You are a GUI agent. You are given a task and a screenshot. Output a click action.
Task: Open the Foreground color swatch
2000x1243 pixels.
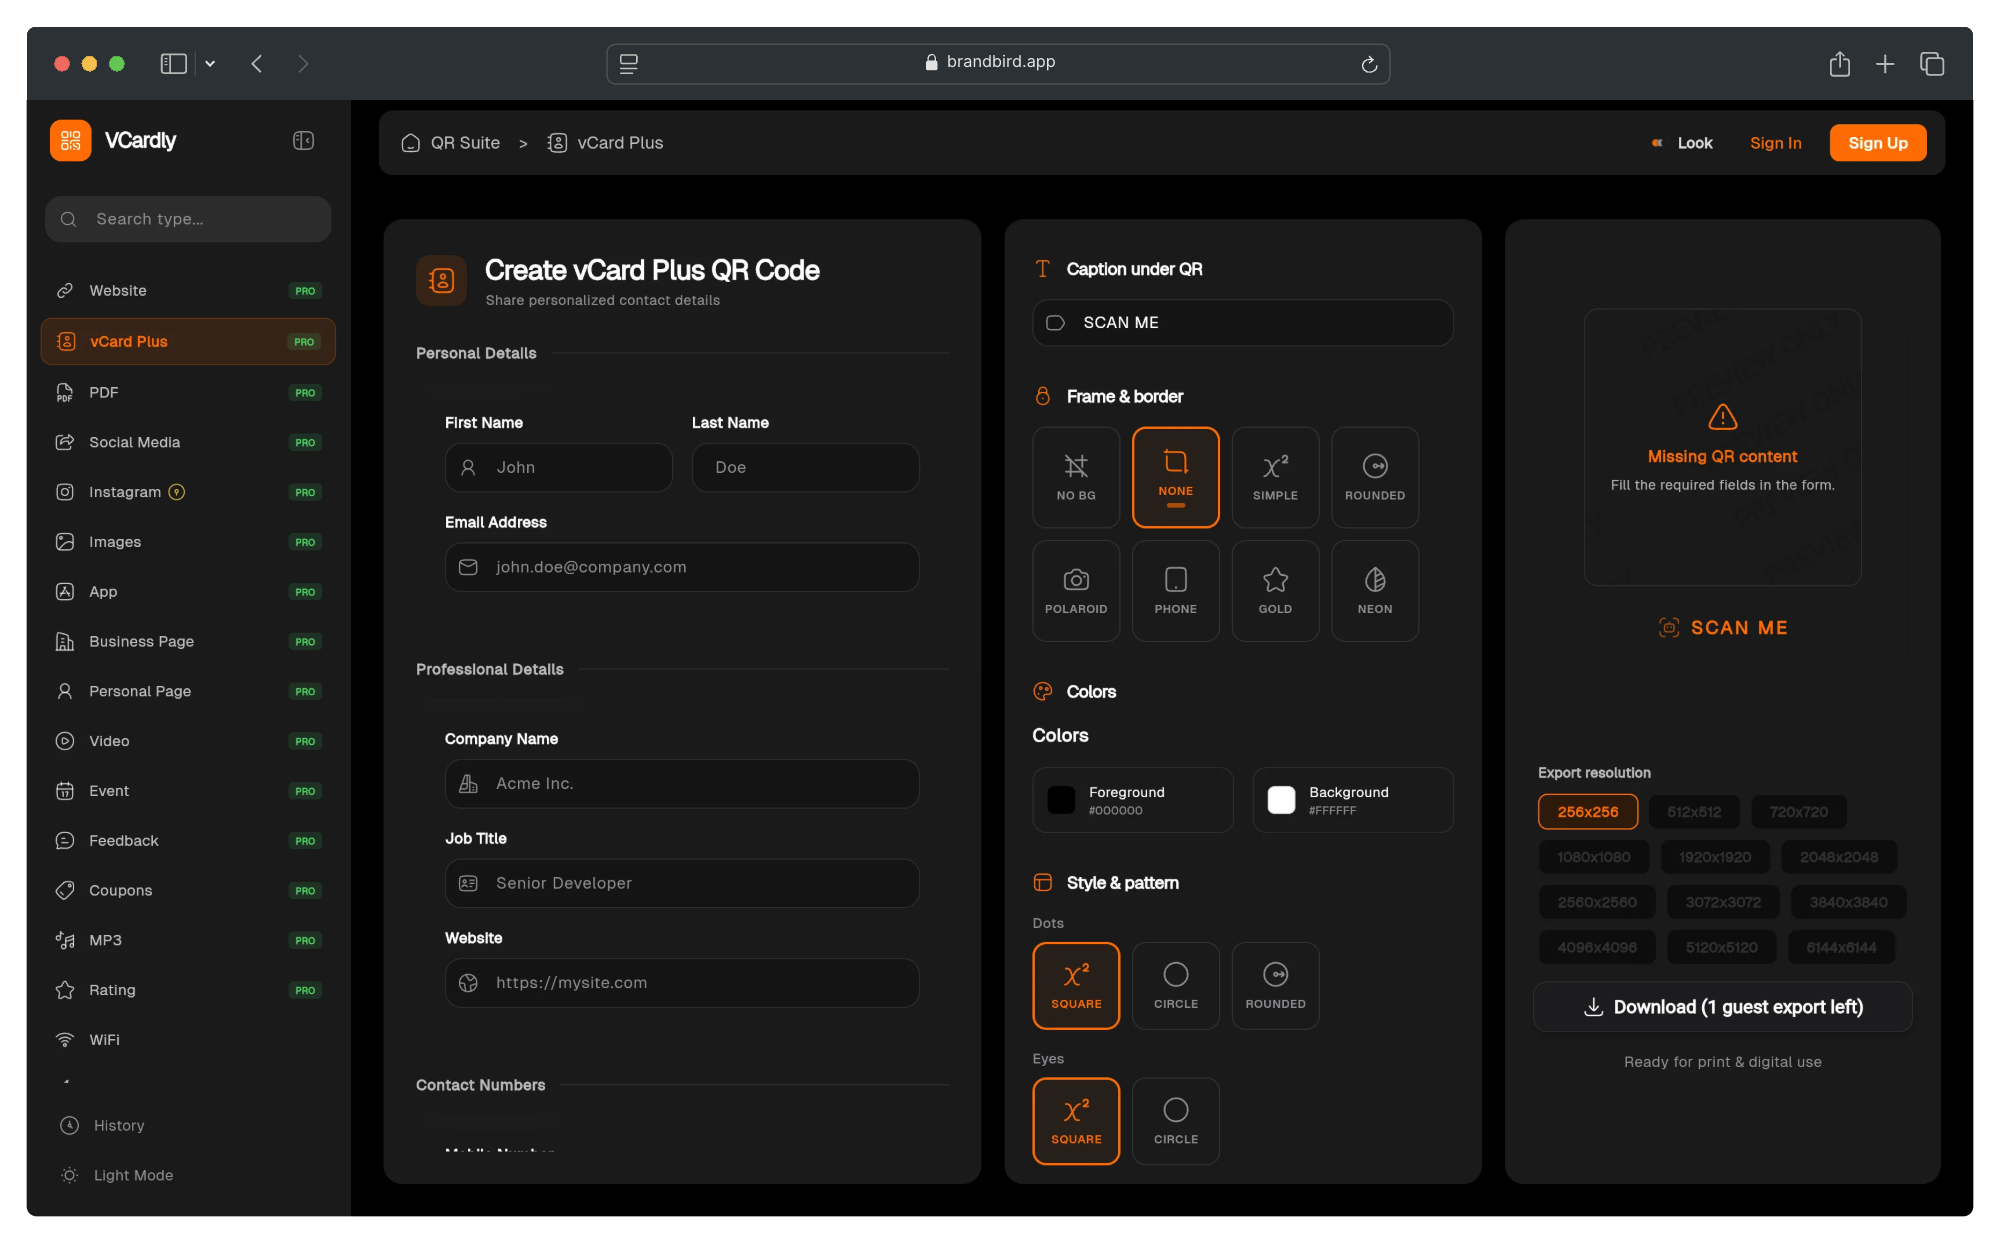pyautogui.click(x=1061, y=800)
